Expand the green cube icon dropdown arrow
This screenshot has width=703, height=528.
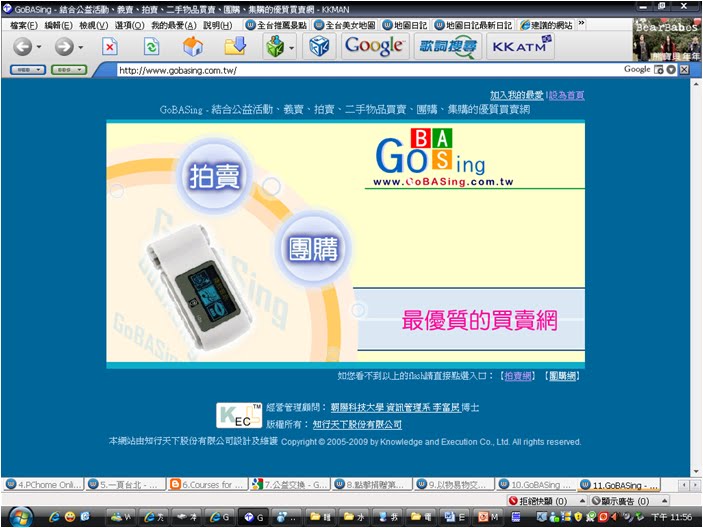[x=291, y=47]
